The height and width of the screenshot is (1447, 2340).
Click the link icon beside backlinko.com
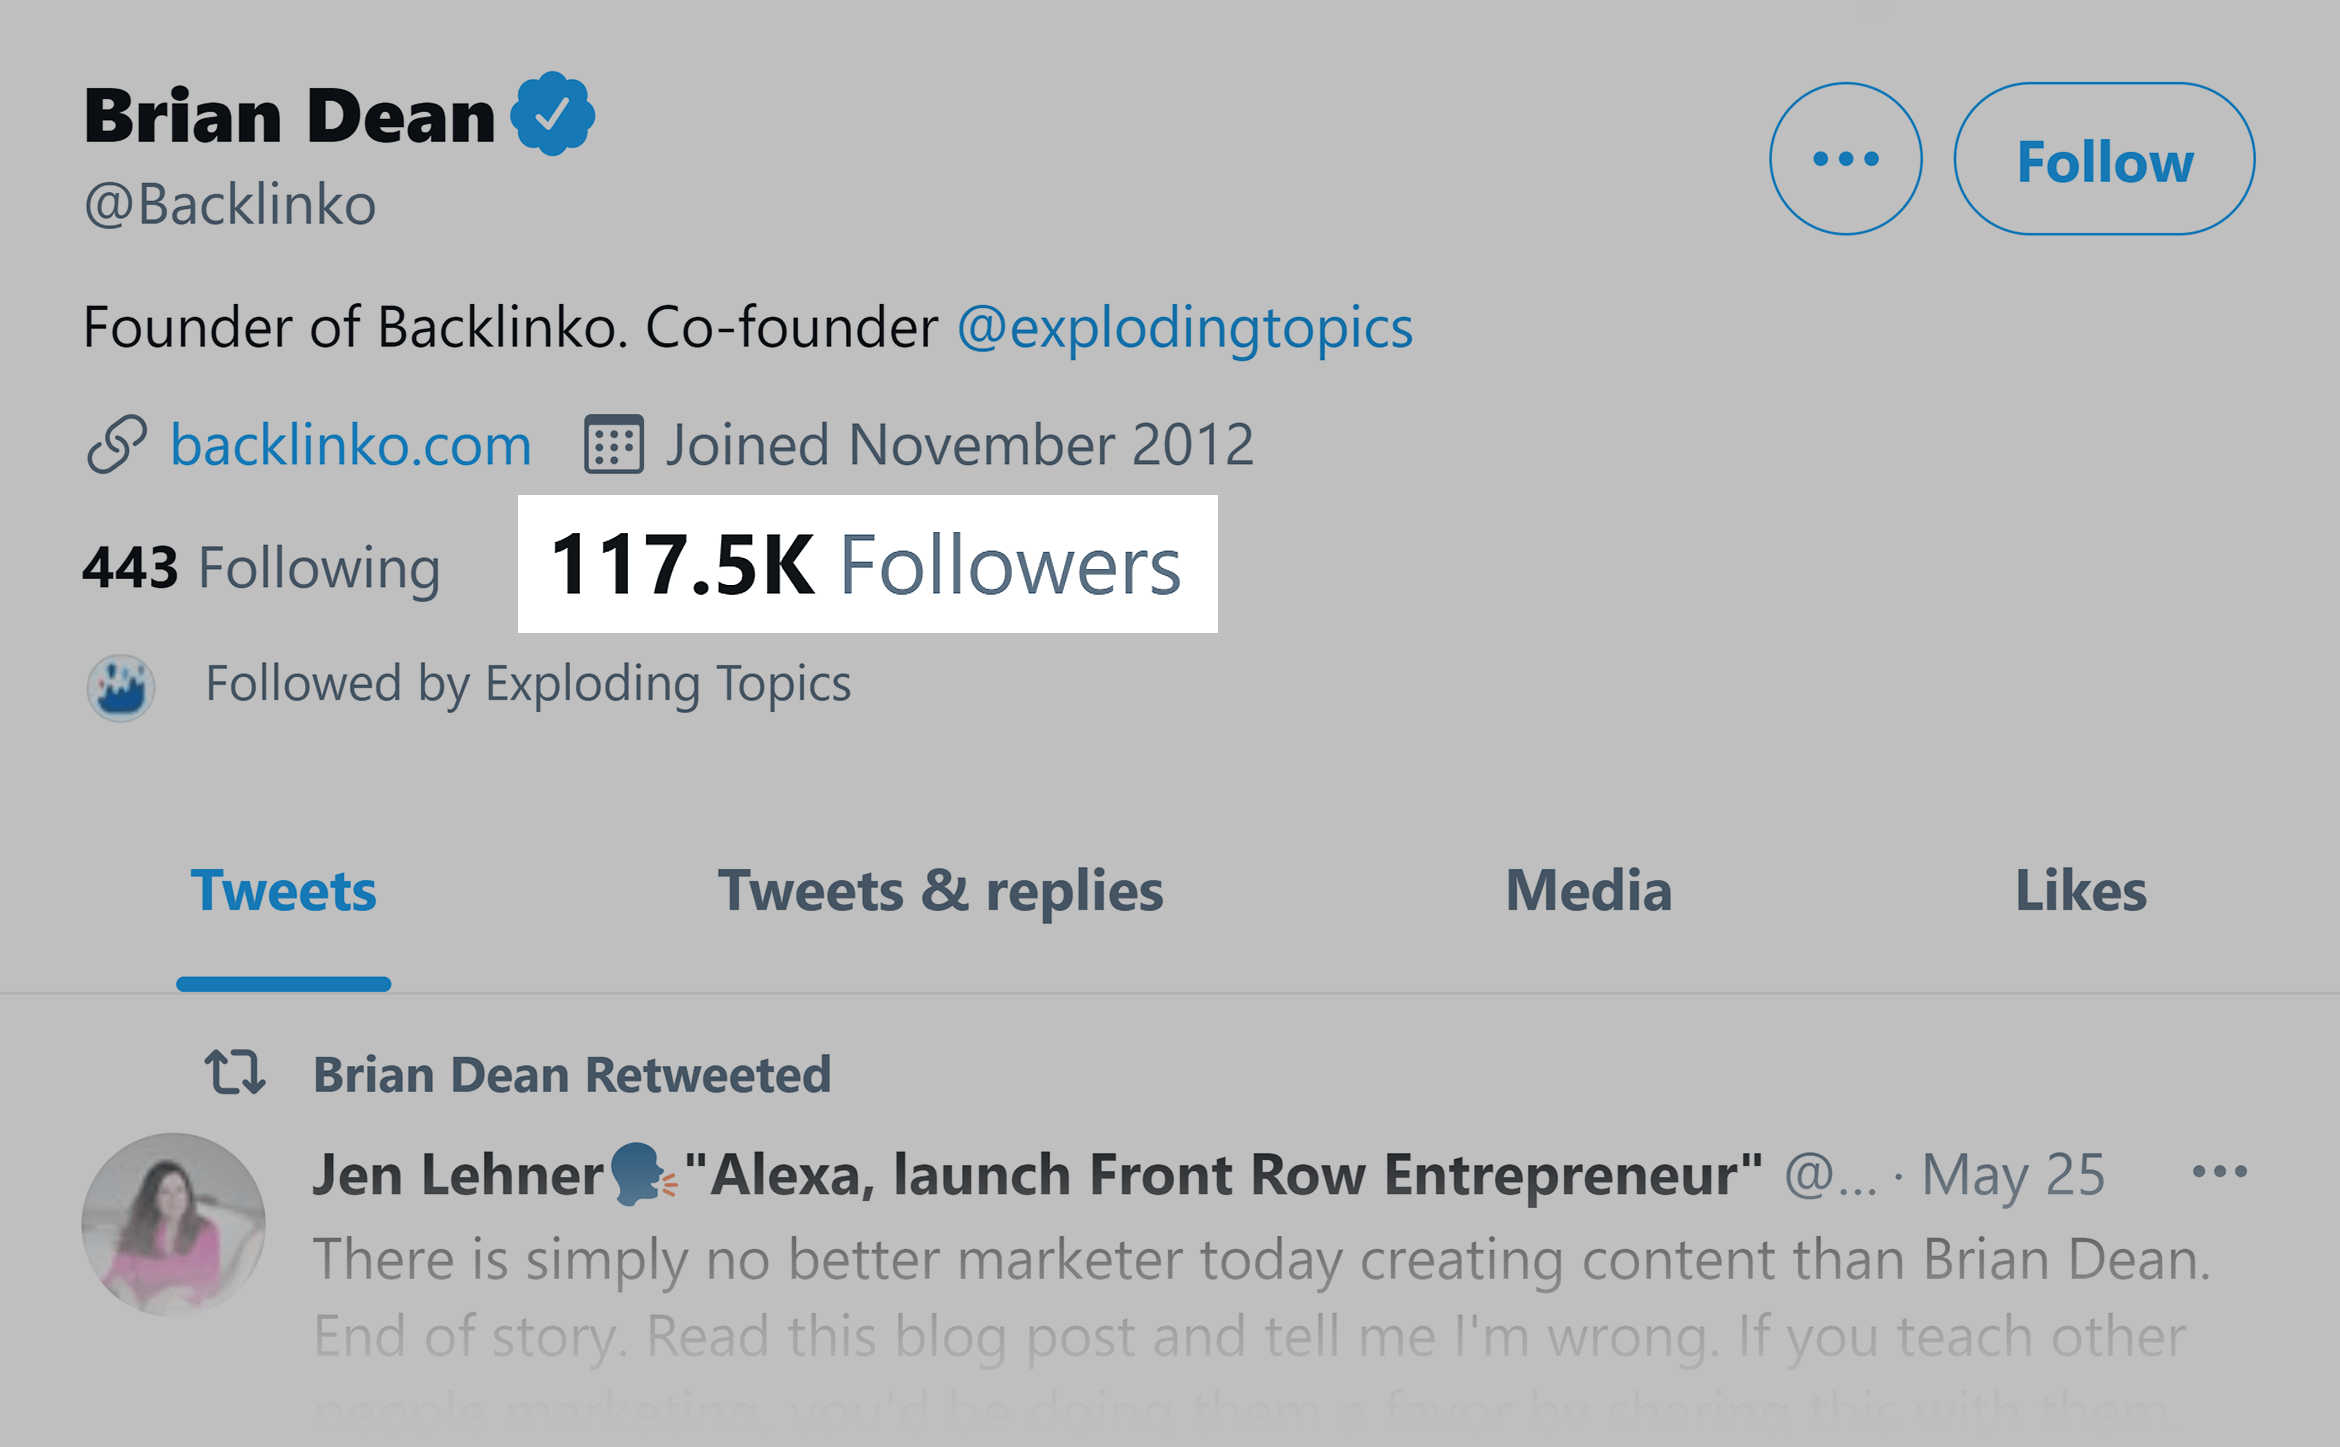(117, 444)
